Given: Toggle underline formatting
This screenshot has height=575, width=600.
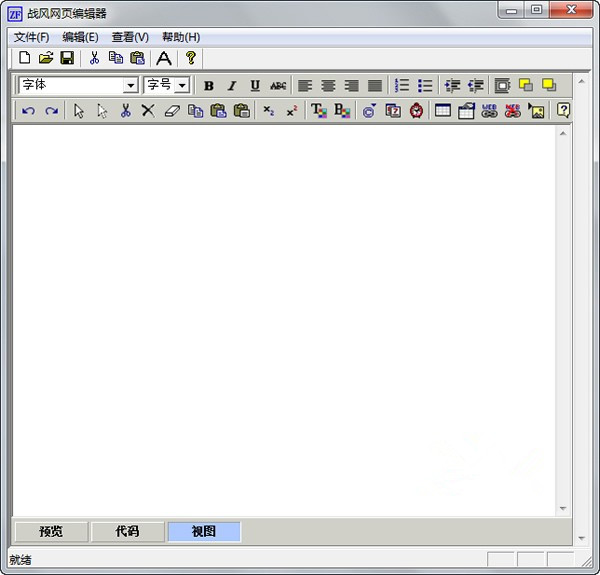Looking at the screenshot, I should (255, 86).
